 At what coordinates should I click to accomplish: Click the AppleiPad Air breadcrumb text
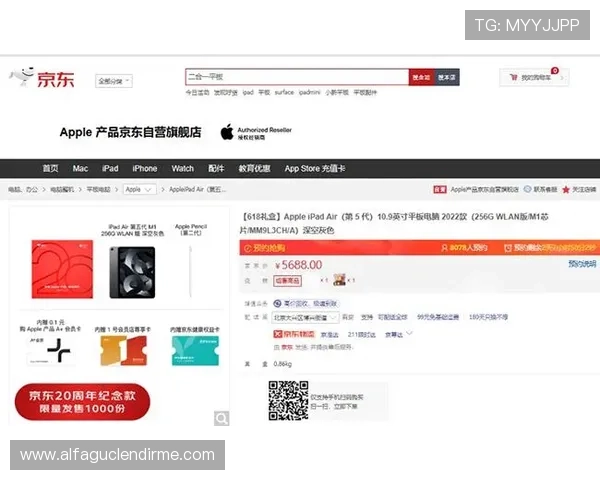(197, 189)
